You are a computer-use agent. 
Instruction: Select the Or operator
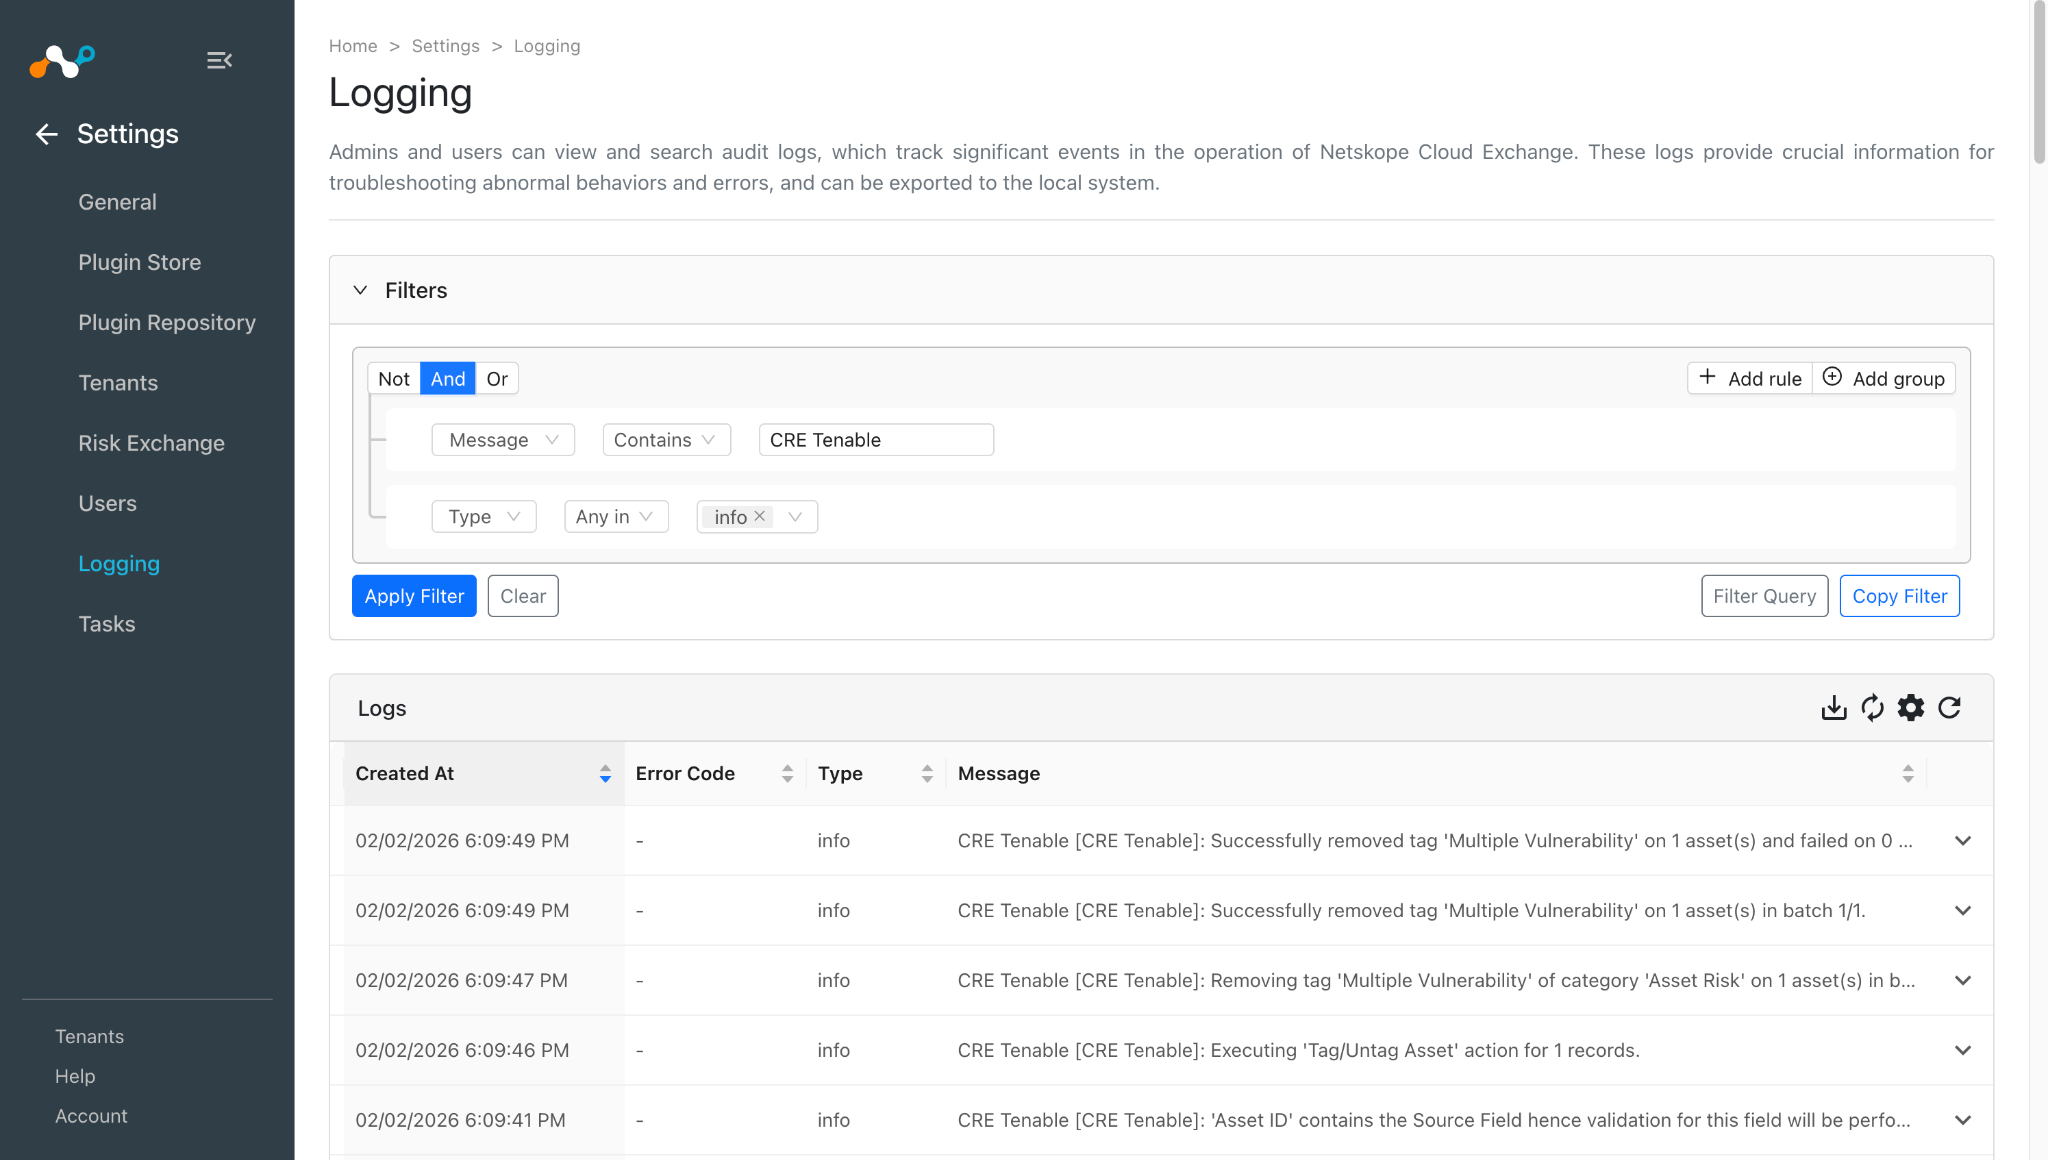(x=497, y=379)
